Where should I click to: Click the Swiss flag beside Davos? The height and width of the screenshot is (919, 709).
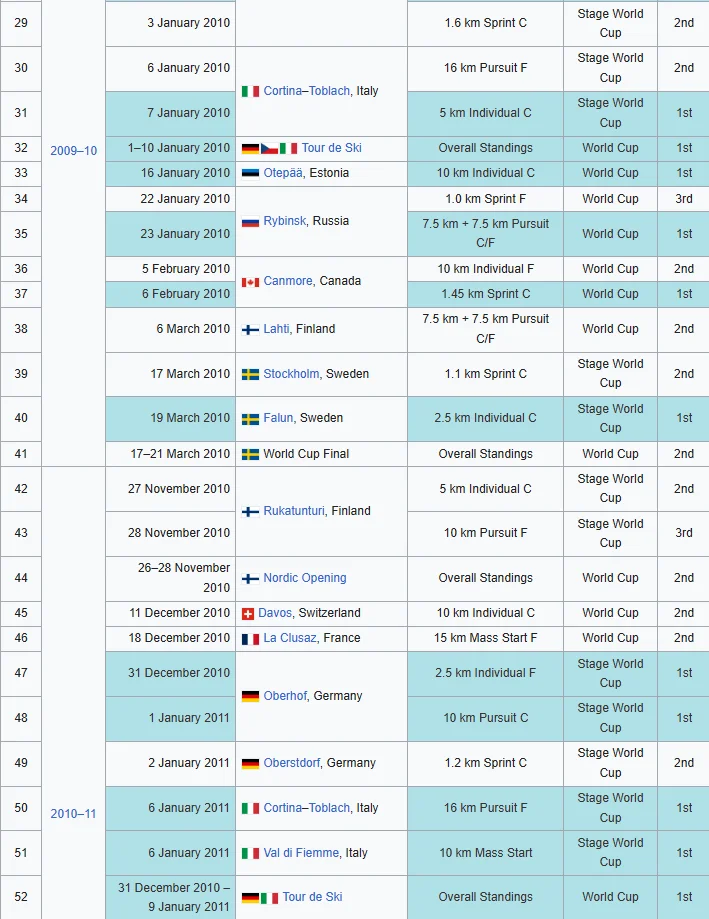click(248, 614)
